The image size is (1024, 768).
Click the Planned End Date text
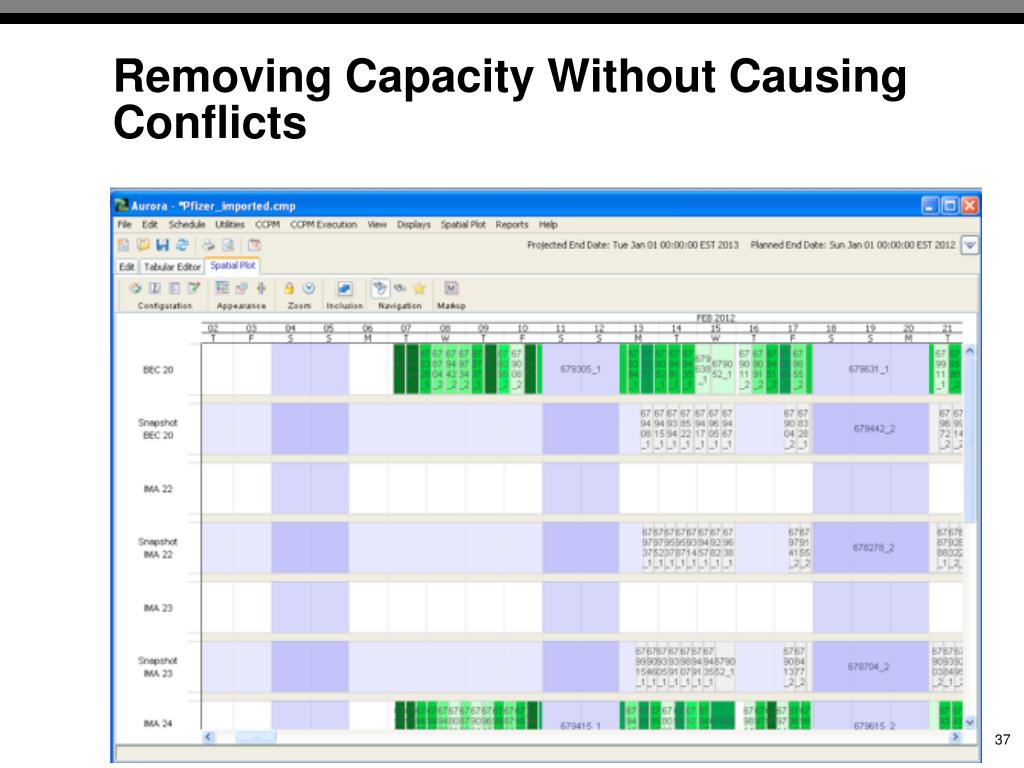pyautogui.click(x=853, y=246)
